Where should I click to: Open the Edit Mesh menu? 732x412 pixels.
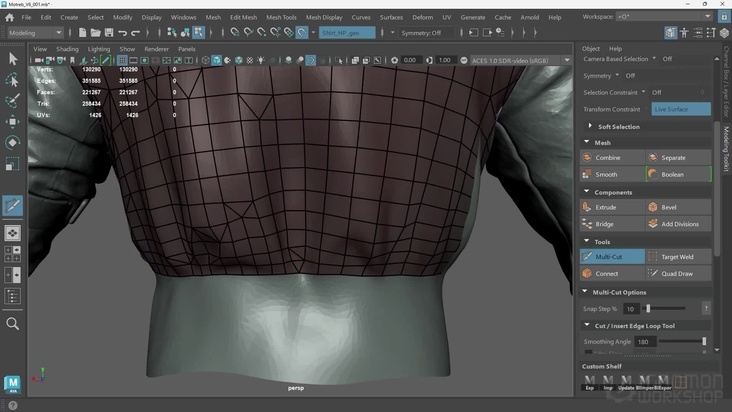tap(243, 17)
